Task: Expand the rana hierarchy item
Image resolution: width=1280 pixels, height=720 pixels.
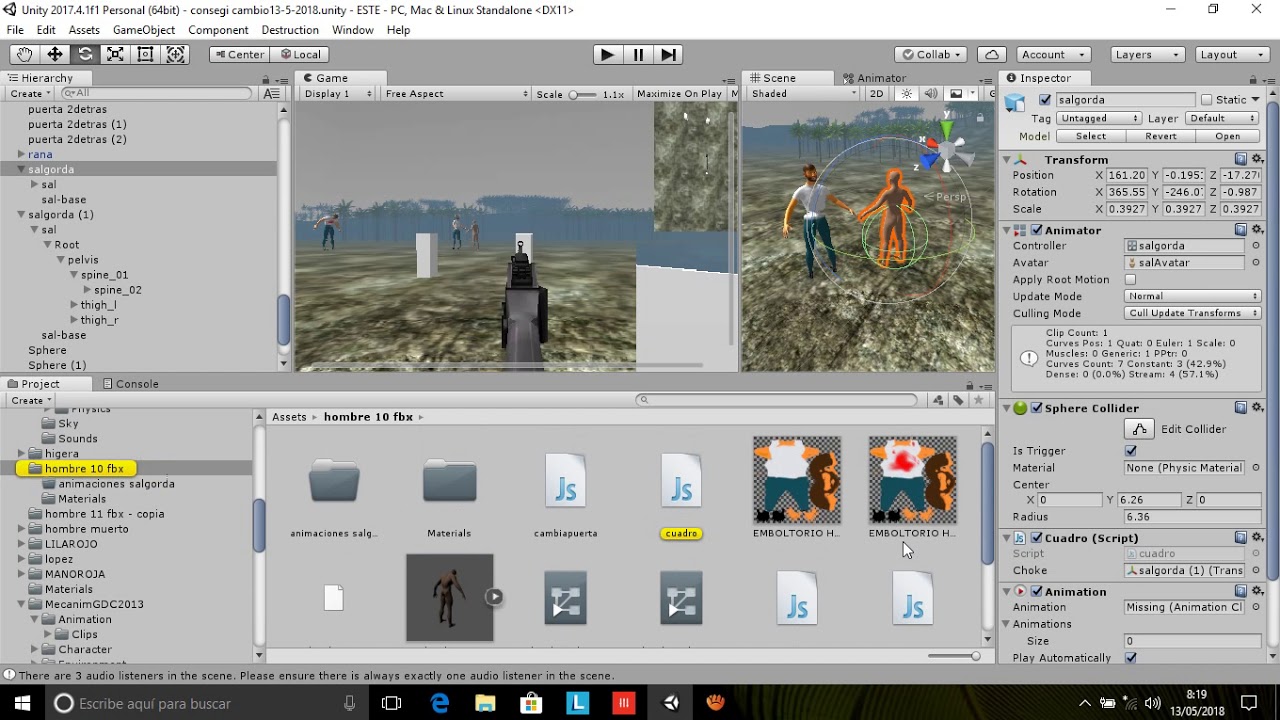Action: point(21,154)
